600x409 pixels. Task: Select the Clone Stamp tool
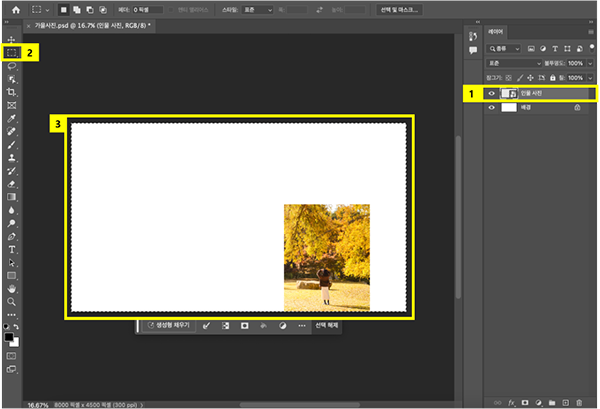coord(11,158)
